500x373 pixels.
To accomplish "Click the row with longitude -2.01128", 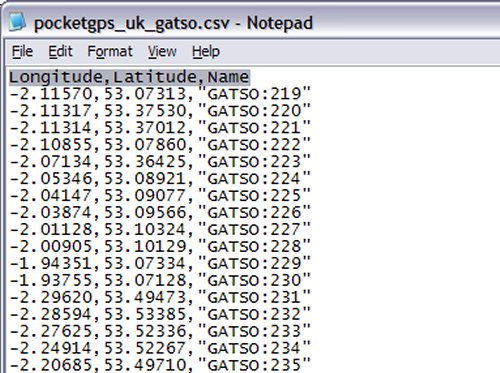I will point(160,230).
